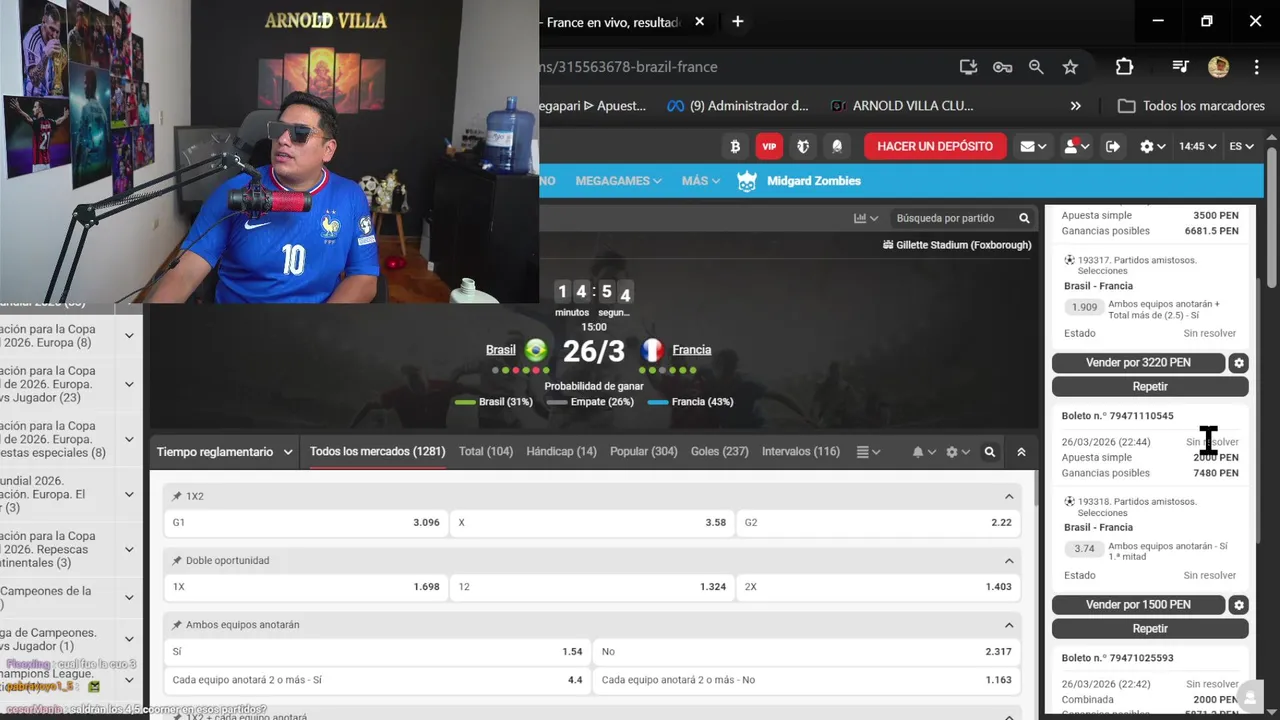Image resolution: width=1280 pixels, height=720 pixels.
Task: Open Chrome media control icon
Action: pyautogui.click(x=1181, y=67)
